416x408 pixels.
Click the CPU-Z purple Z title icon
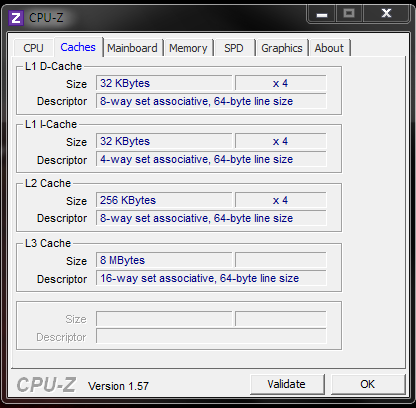(x=16, y=17)
